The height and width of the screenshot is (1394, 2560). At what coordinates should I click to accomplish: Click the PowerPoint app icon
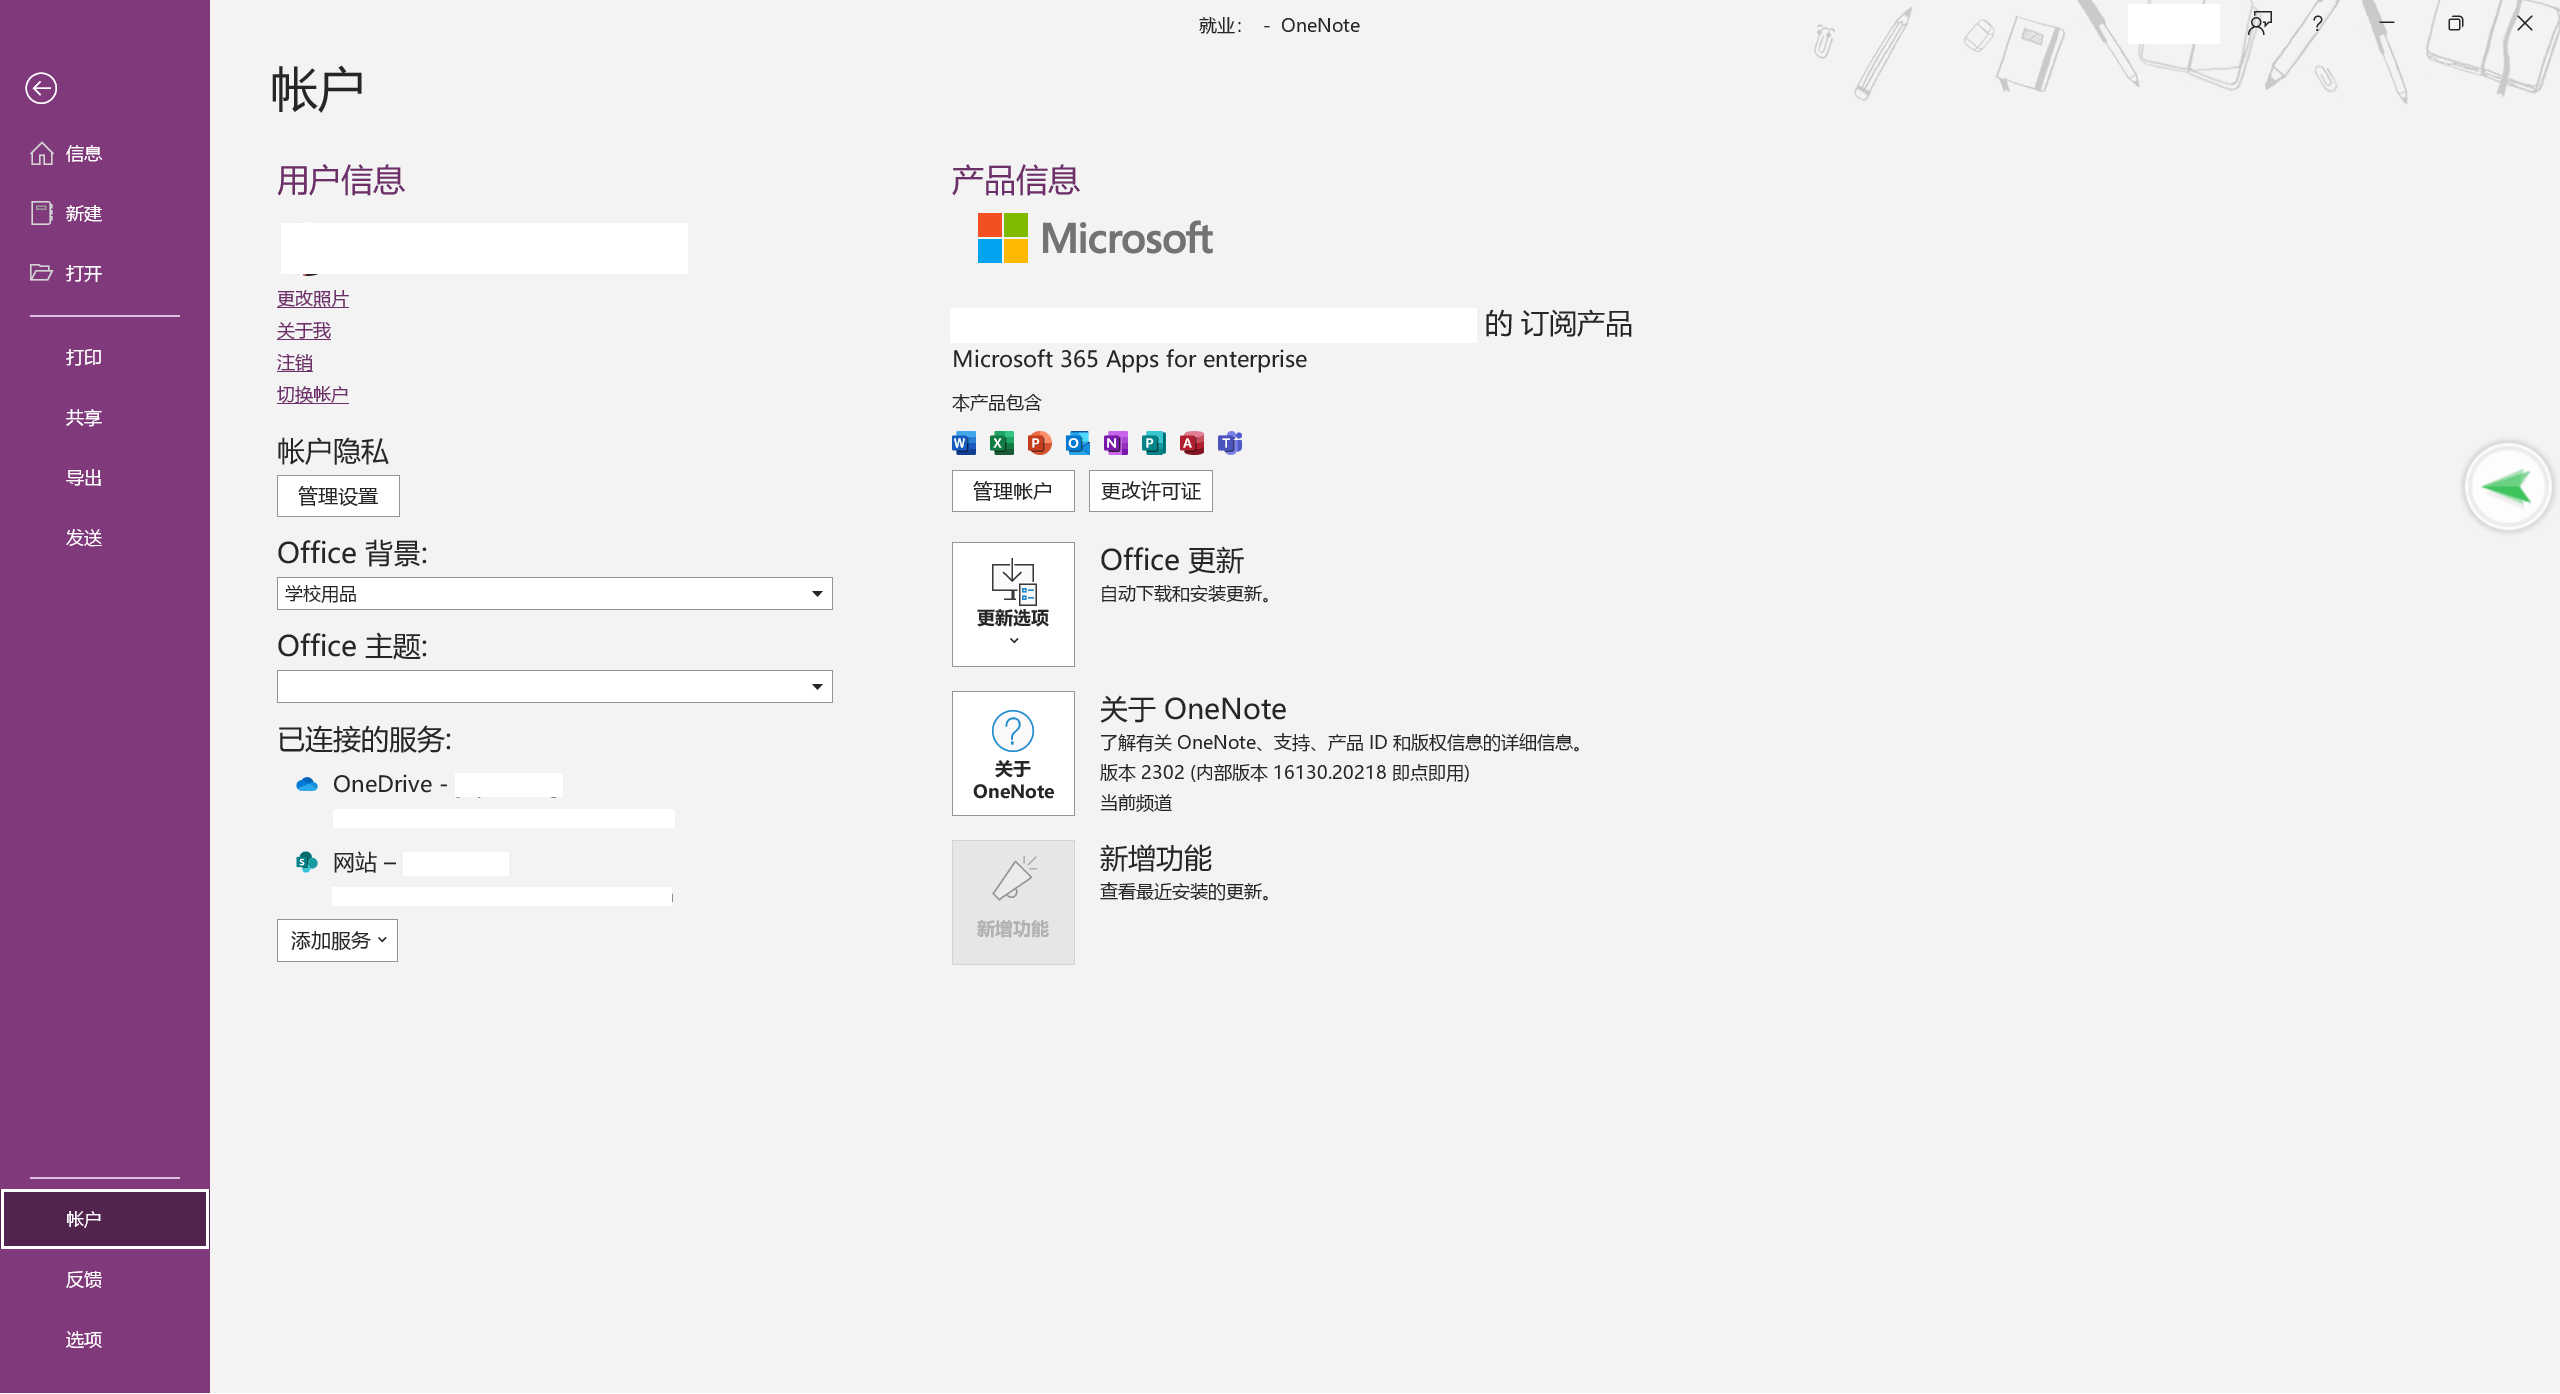tap(1039, 443)
